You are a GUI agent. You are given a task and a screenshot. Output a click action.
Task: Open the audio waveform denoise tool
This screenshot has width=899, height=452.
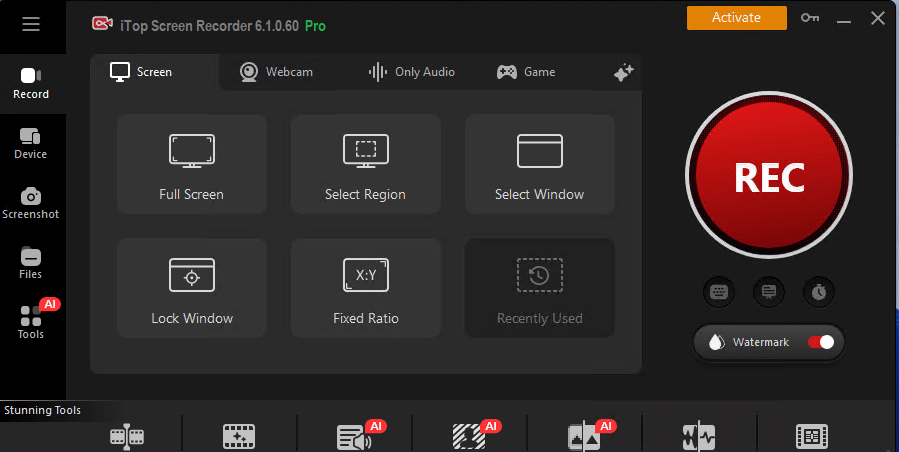pos(699,437)
